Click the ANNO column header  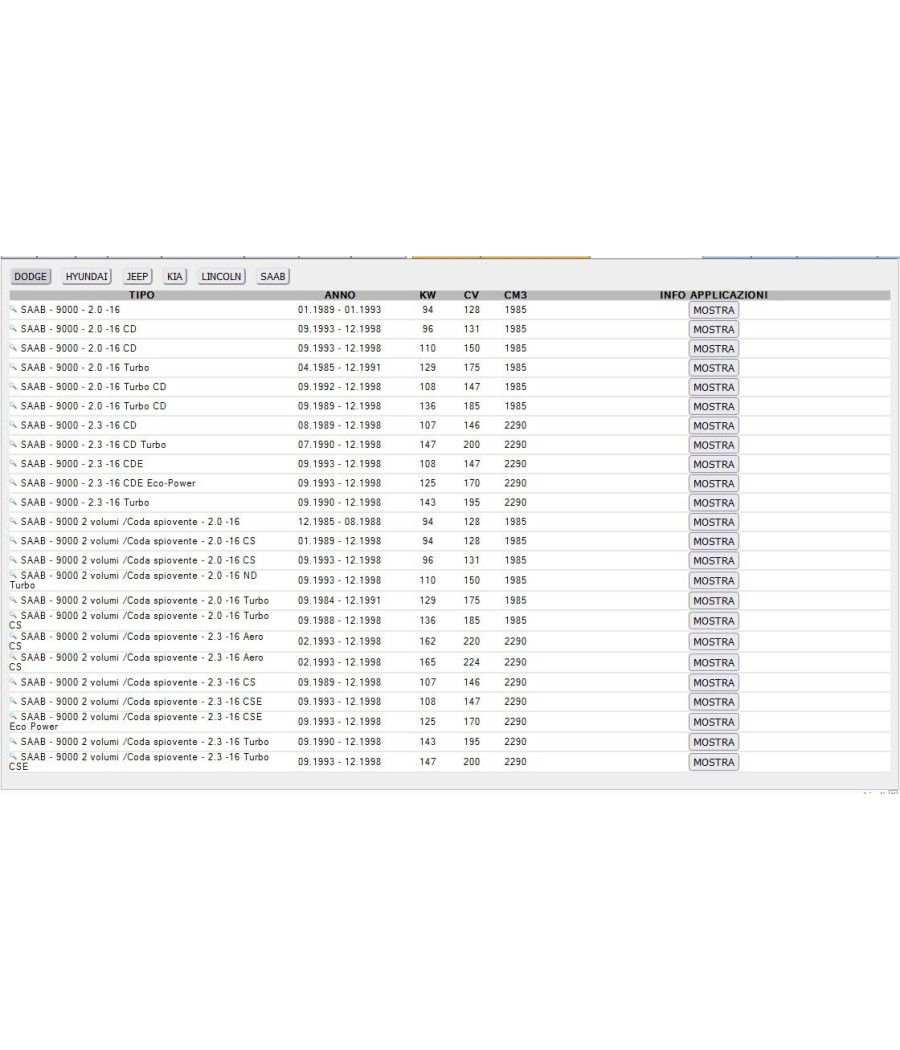tap(340, 295)
